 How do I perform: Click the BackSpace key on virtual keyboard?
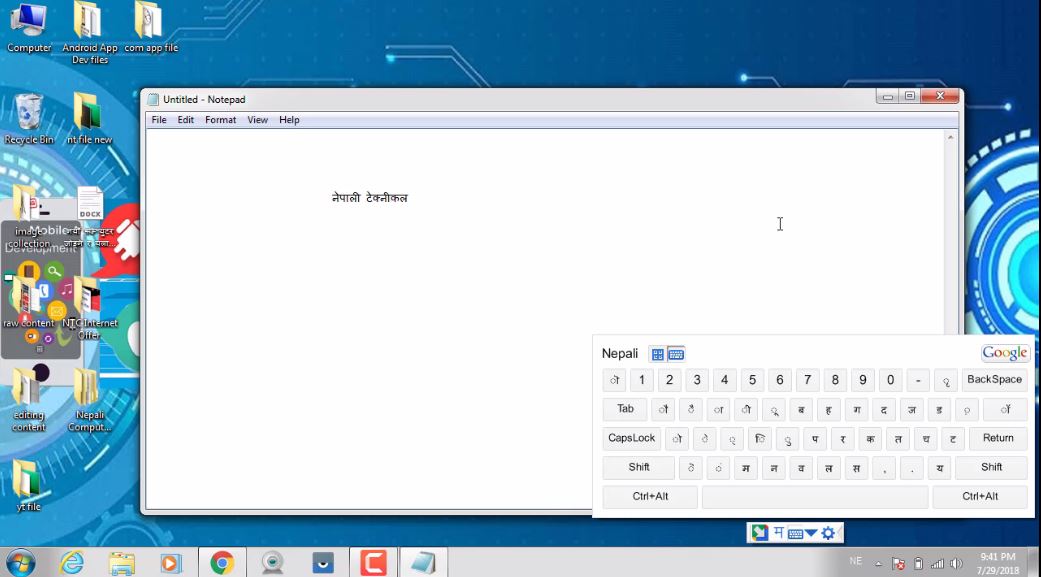[x=994, y=380]
